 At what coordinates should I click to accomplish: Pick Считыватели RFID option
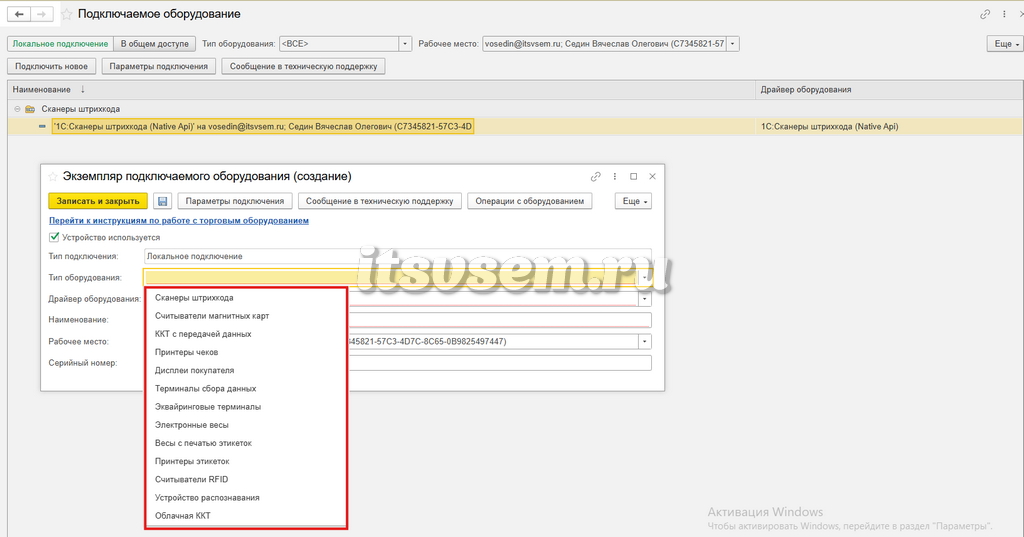tap(246, 480)
